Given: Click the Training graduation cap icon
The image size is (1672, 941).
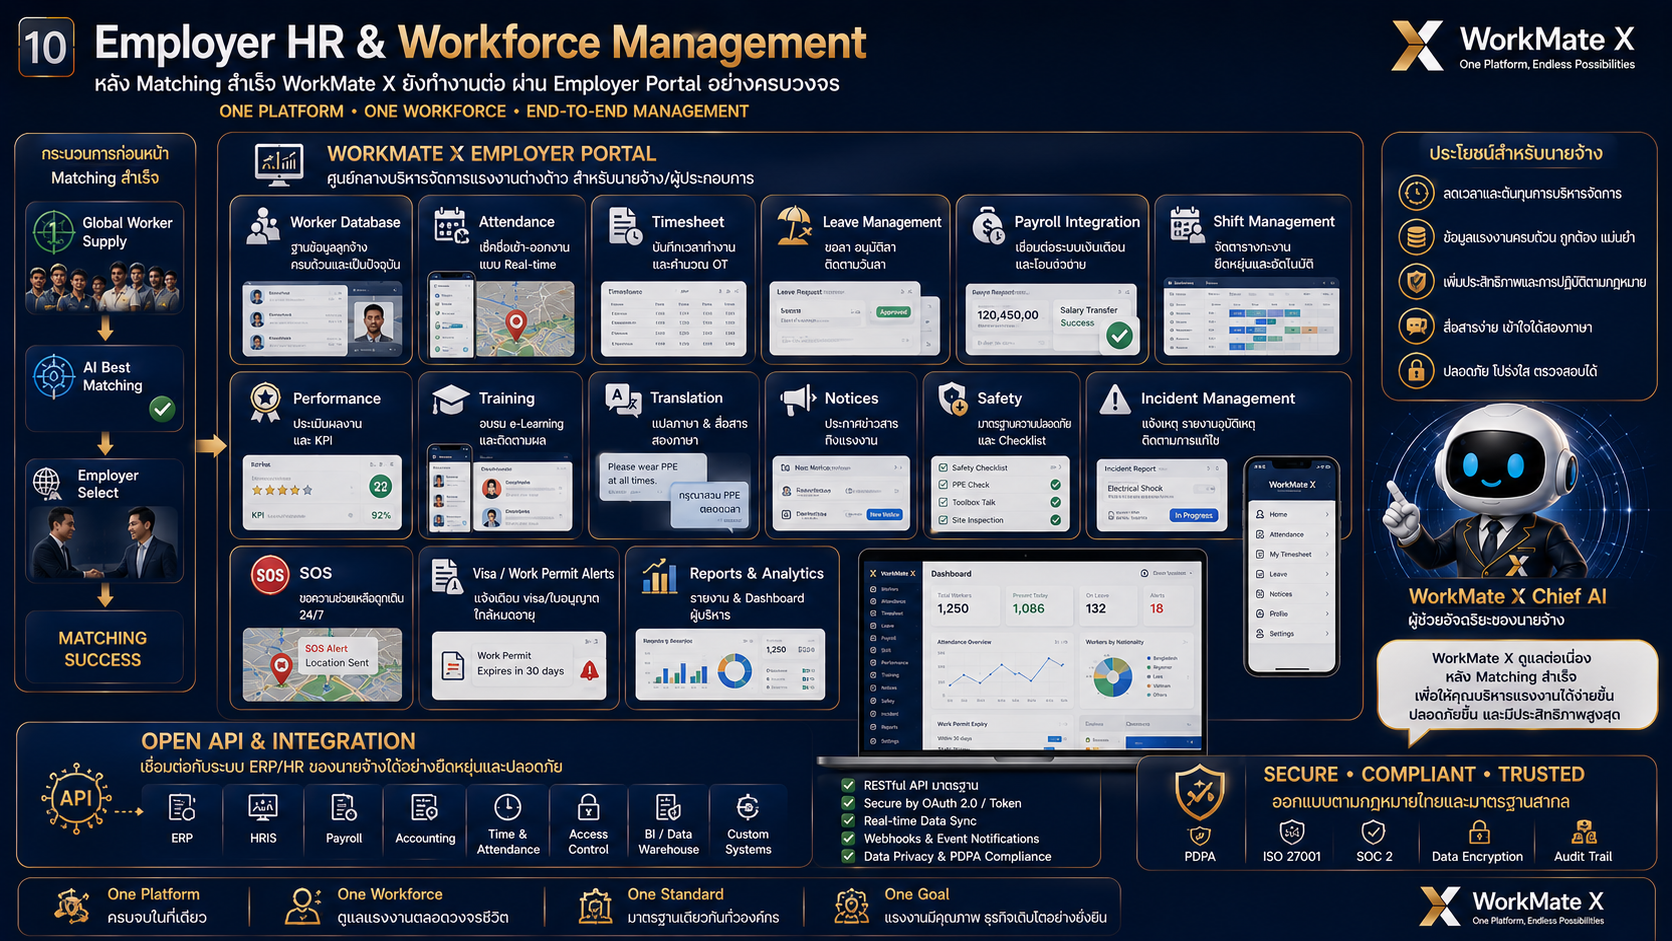Looking at the screenshot, I should point(451,400).
